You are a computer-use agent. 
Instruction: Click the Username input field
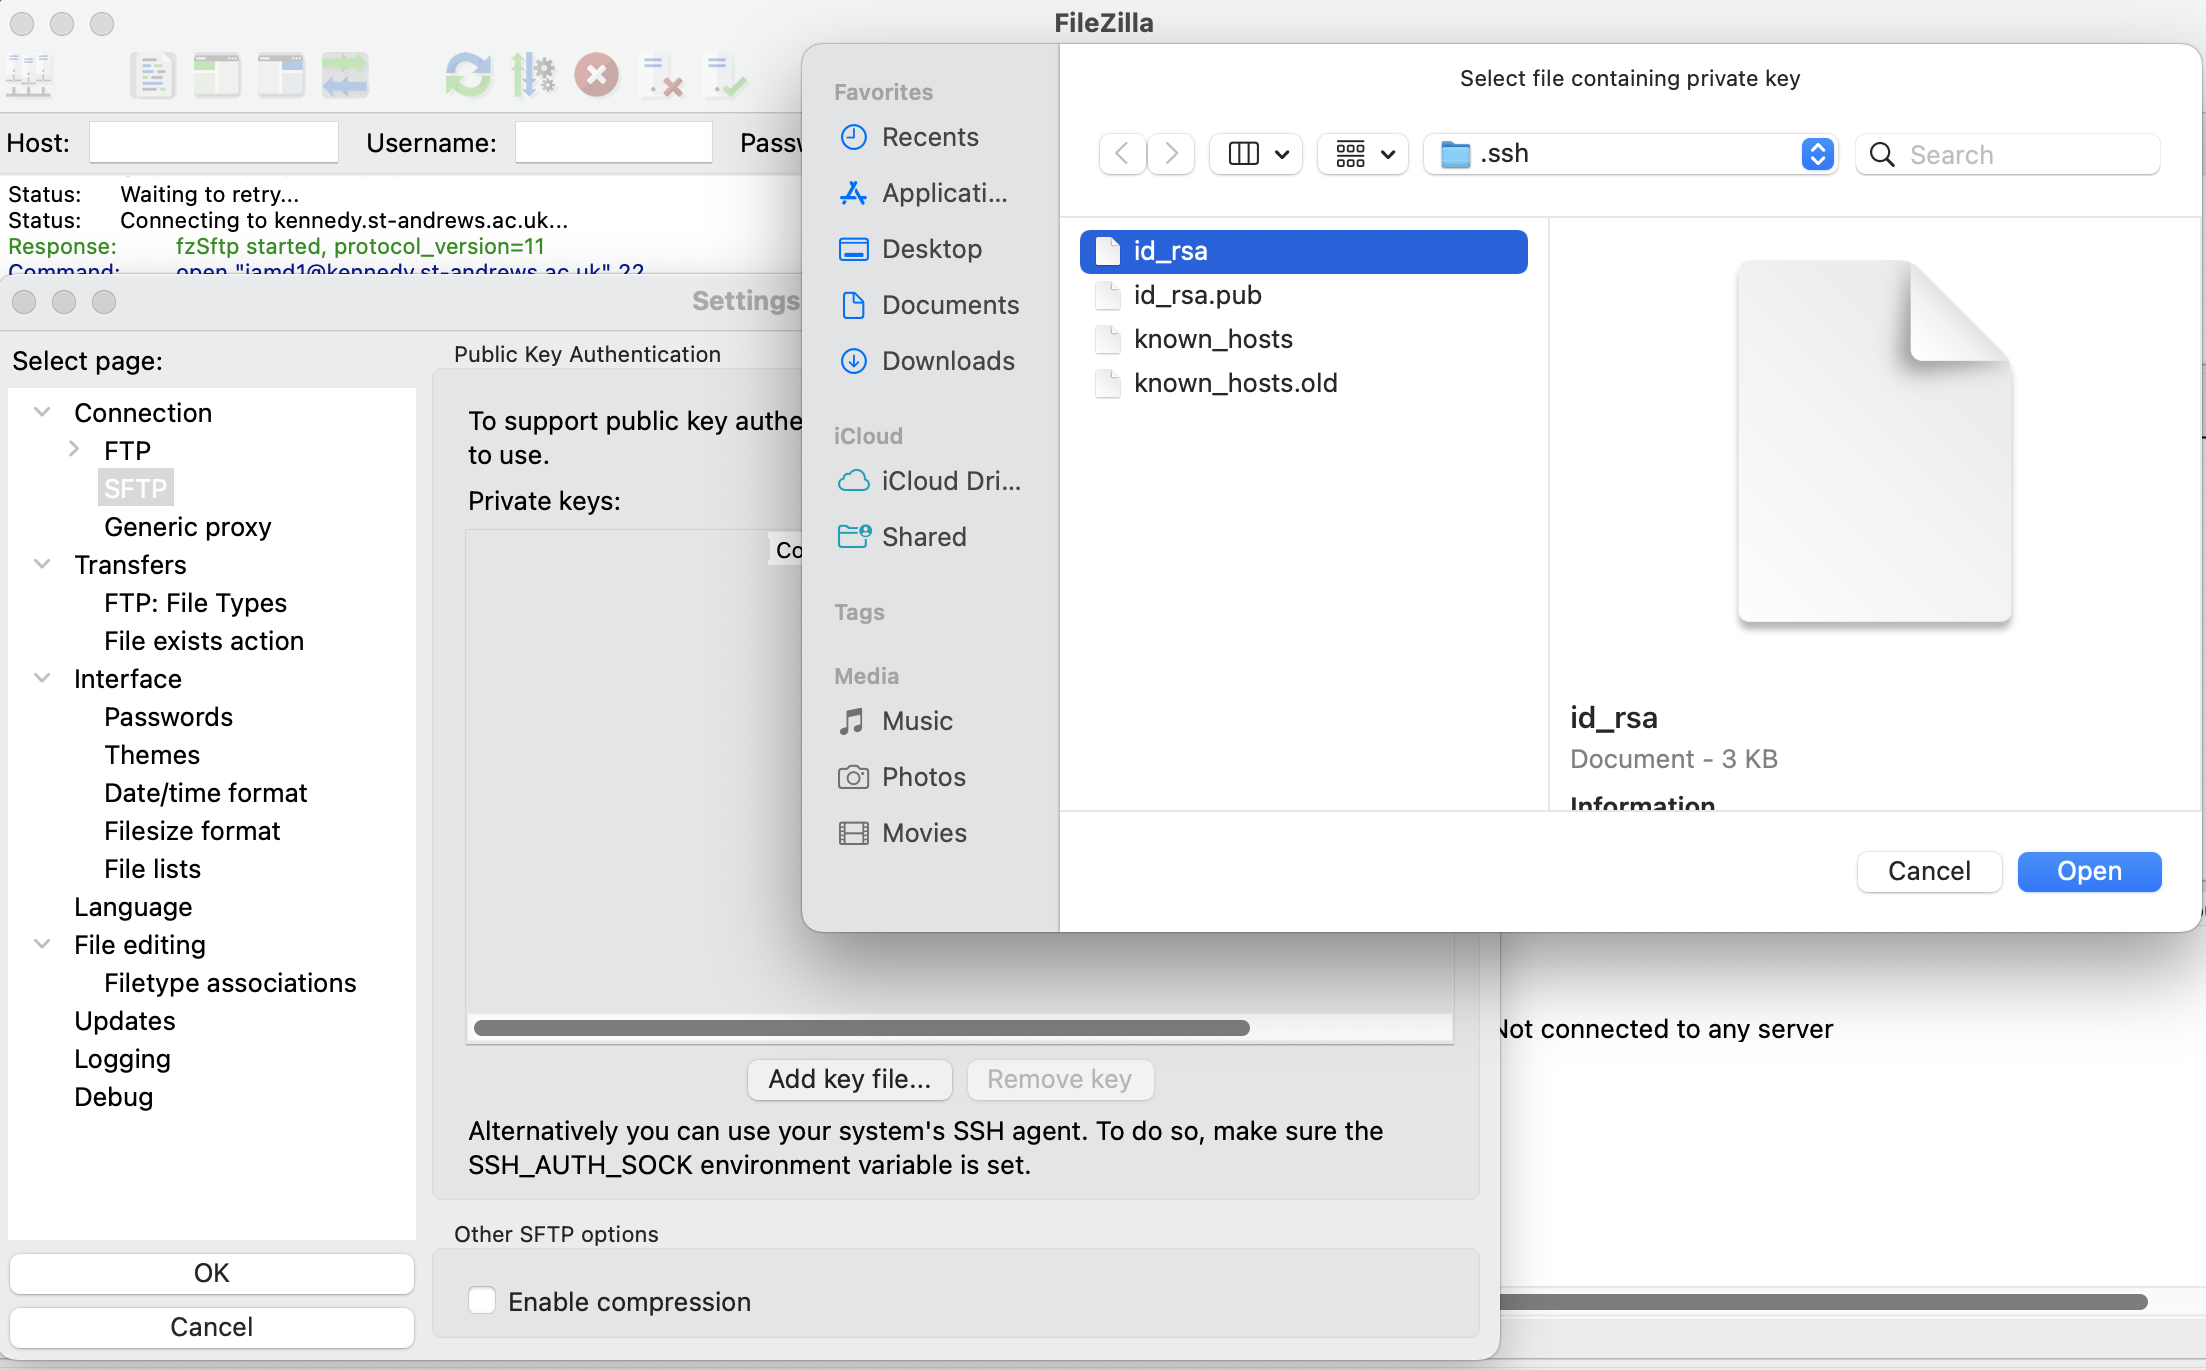point(614,142)
